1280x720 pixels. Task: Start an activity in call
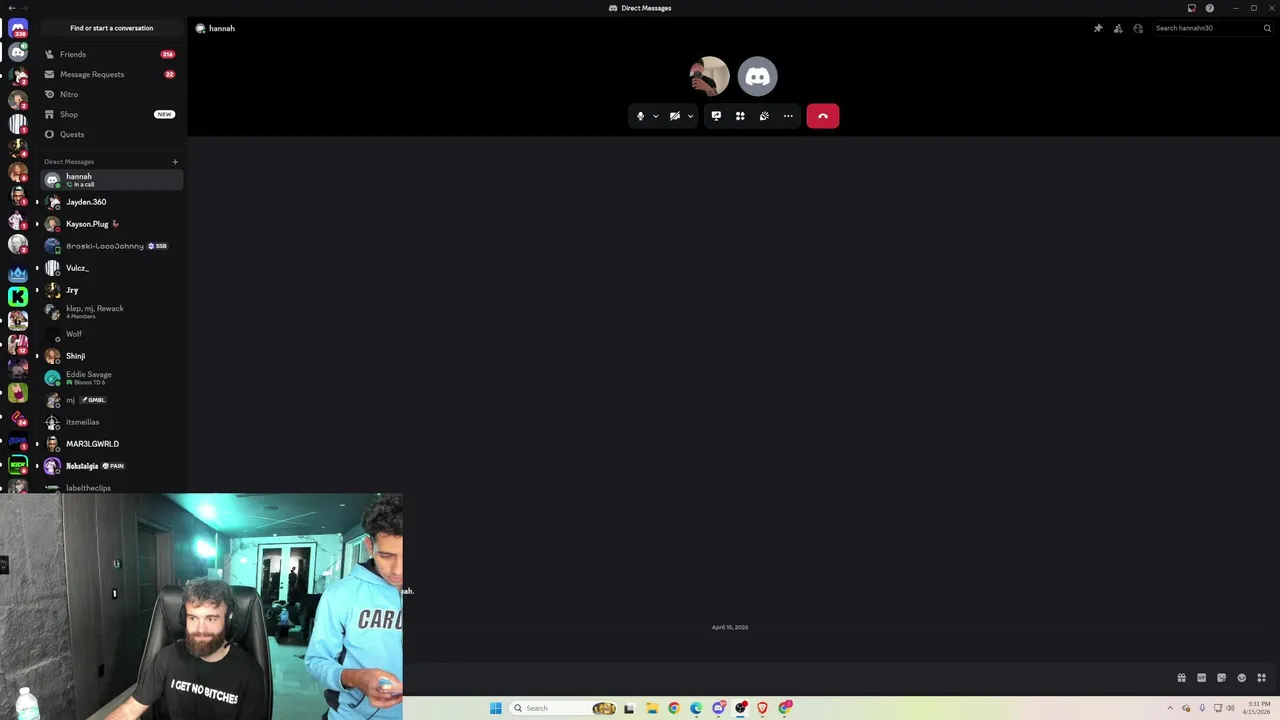(x=740, y=116)
